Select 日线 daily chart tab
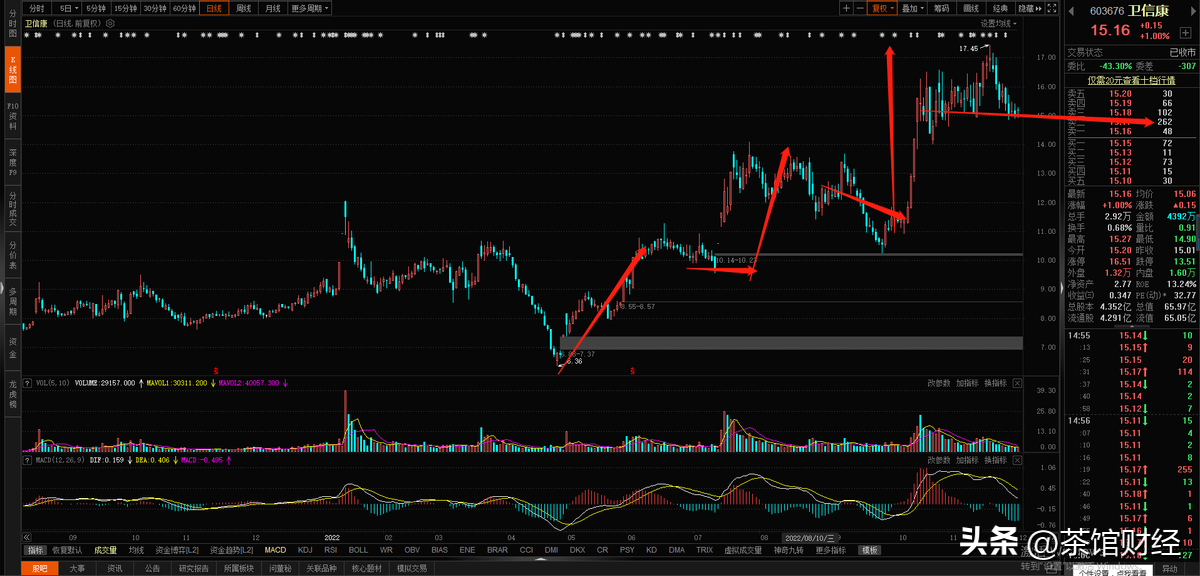The height and width of the screenshot is (576, 1200). tap(213, 8)
